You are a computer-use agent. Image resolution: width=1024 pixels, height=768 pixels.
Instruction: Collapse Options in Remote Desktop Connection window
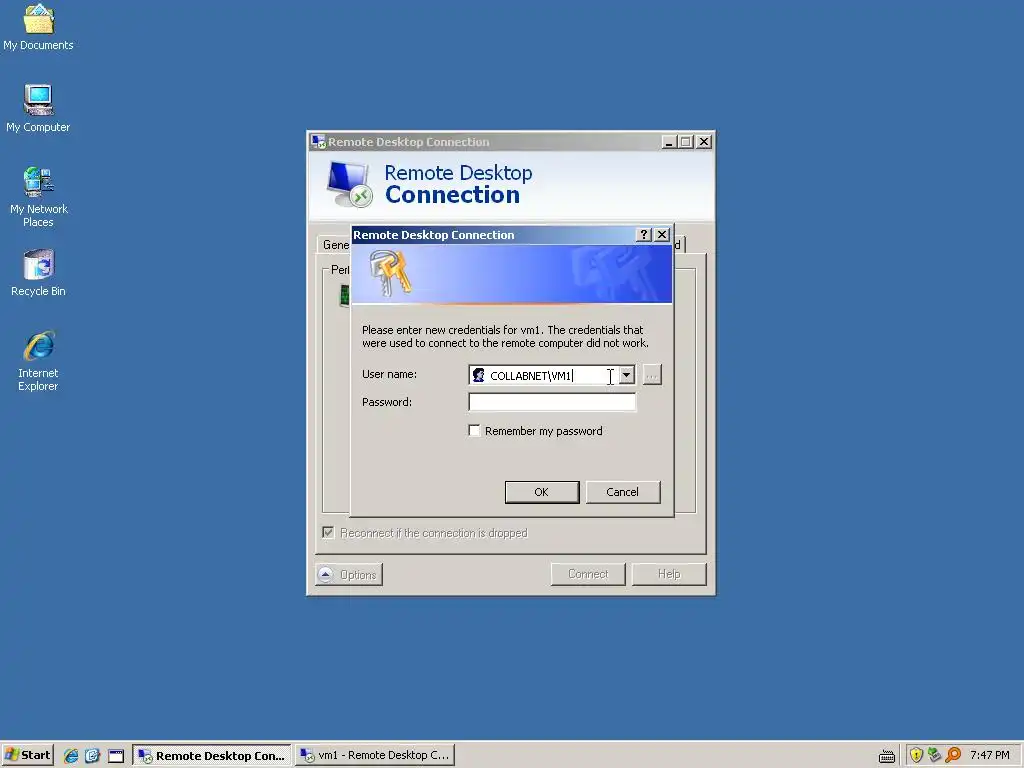point(349,575)
